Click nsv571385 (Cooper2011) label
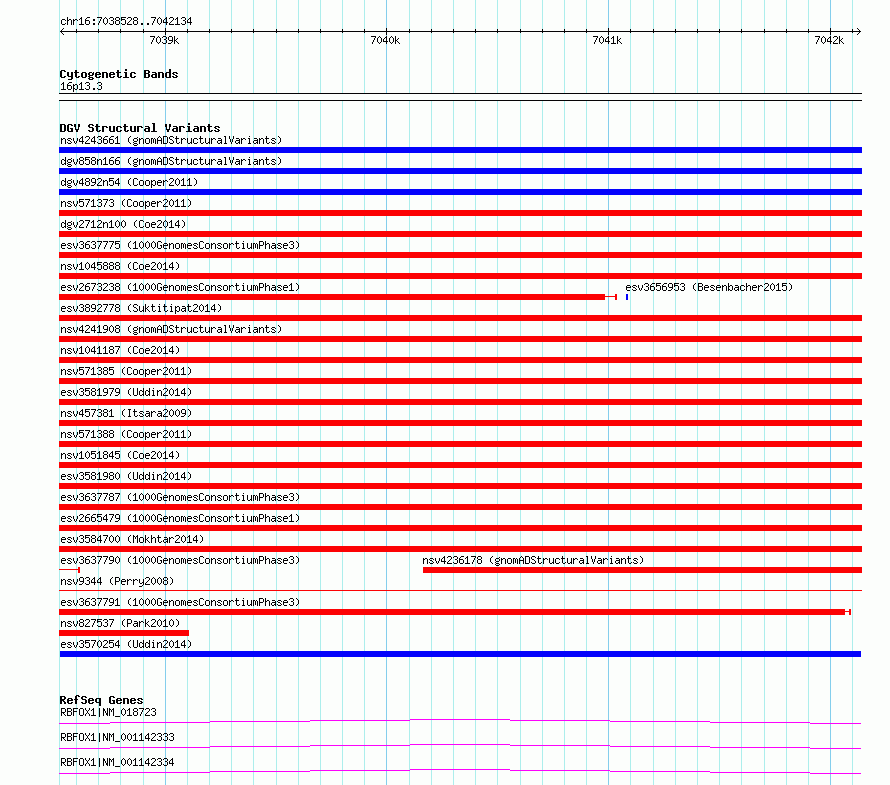 click(126, 371)
